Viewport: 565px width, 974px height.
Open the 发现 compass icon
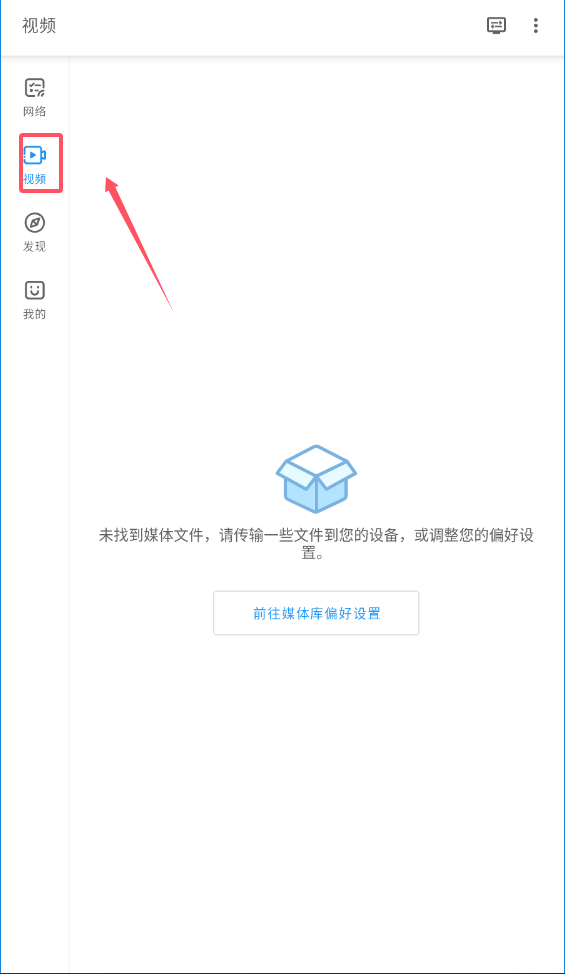tap(35, 222)
